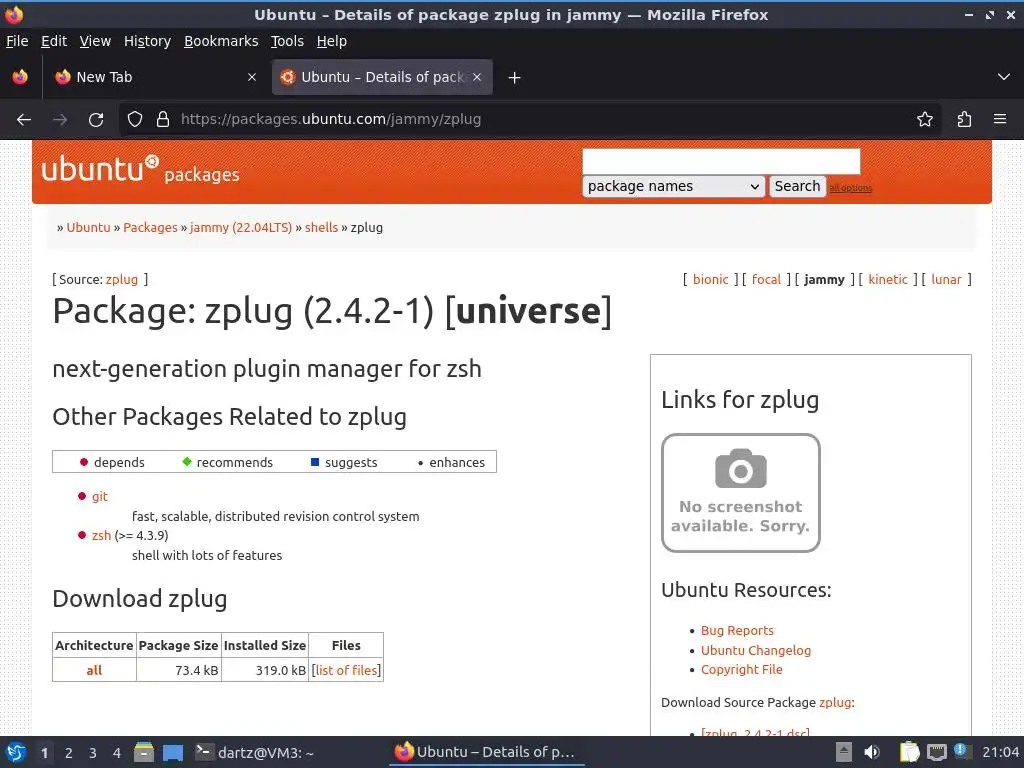Close the Ubuntu package details tab
This screenshot has height=768, width=1024.
[x=477, y=77]
